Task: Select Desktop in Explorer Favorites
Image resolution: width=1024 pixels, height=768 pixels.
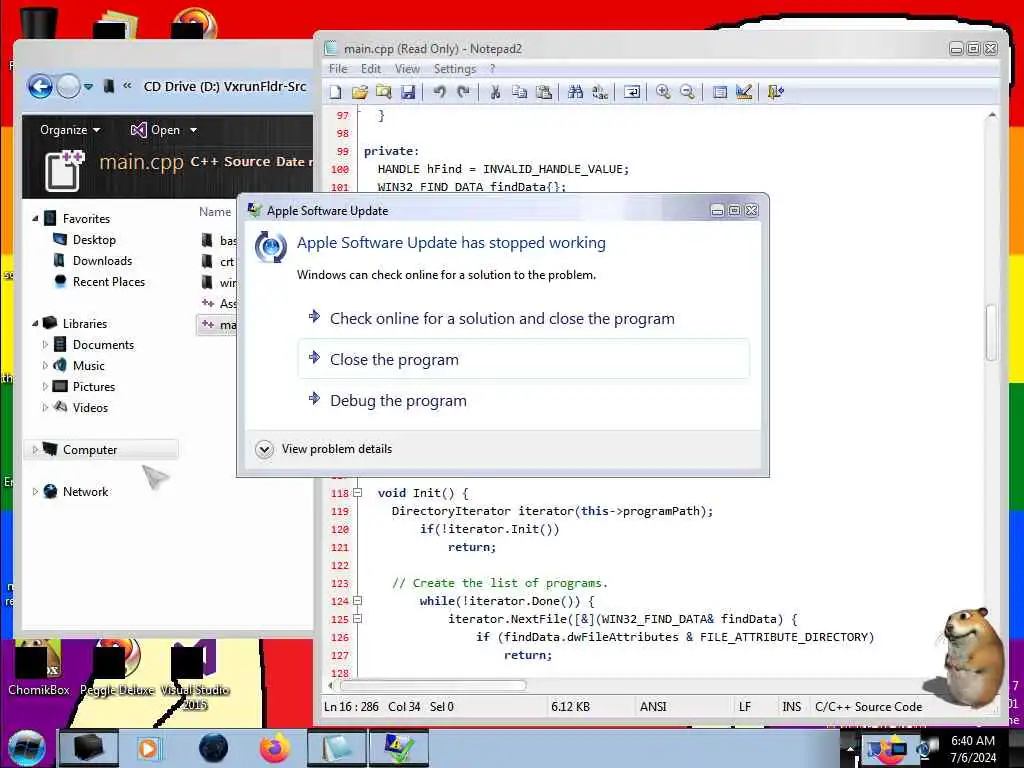Action: (x=94, y=240)
